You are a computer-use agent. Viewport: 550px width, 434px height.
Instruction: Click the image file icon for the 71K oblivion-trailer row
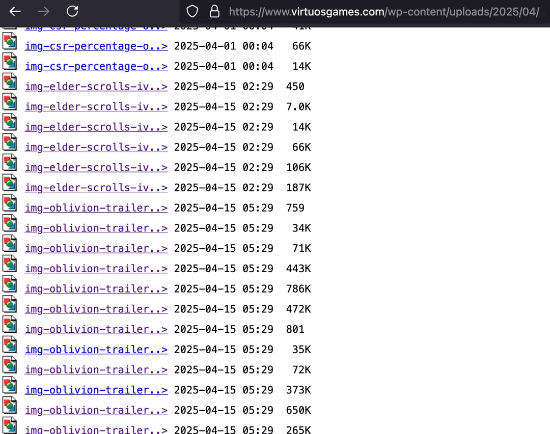coord(9,243)
